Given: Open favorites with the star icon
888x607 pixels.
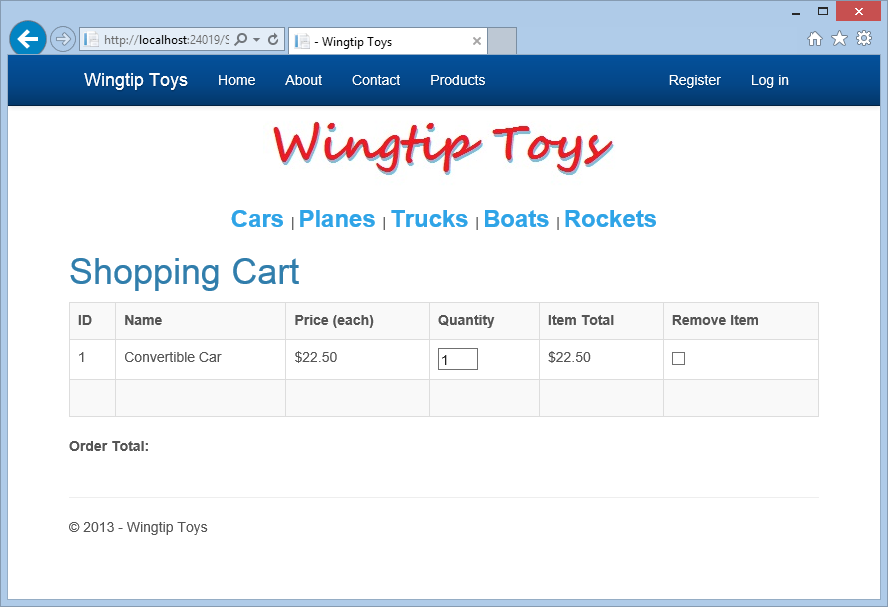Looking at the screenshot, I should [839, 36].
